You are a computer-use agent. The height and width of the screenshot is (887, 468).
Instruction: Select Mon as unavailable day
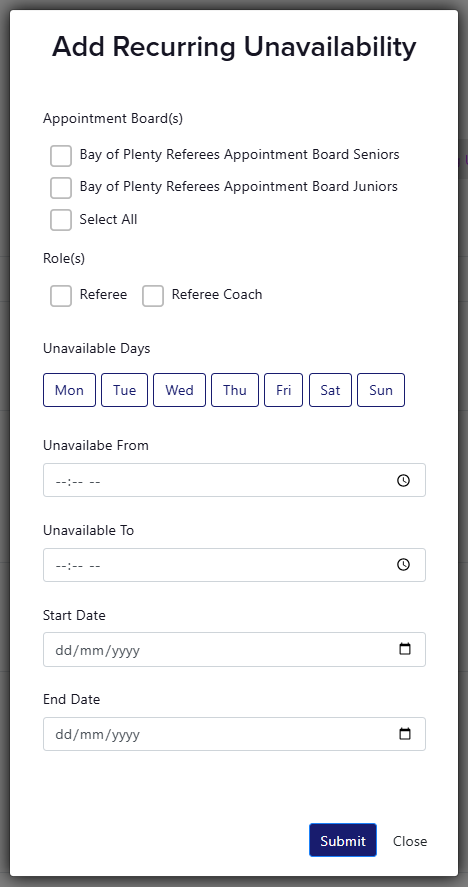[x=70, y=390]
